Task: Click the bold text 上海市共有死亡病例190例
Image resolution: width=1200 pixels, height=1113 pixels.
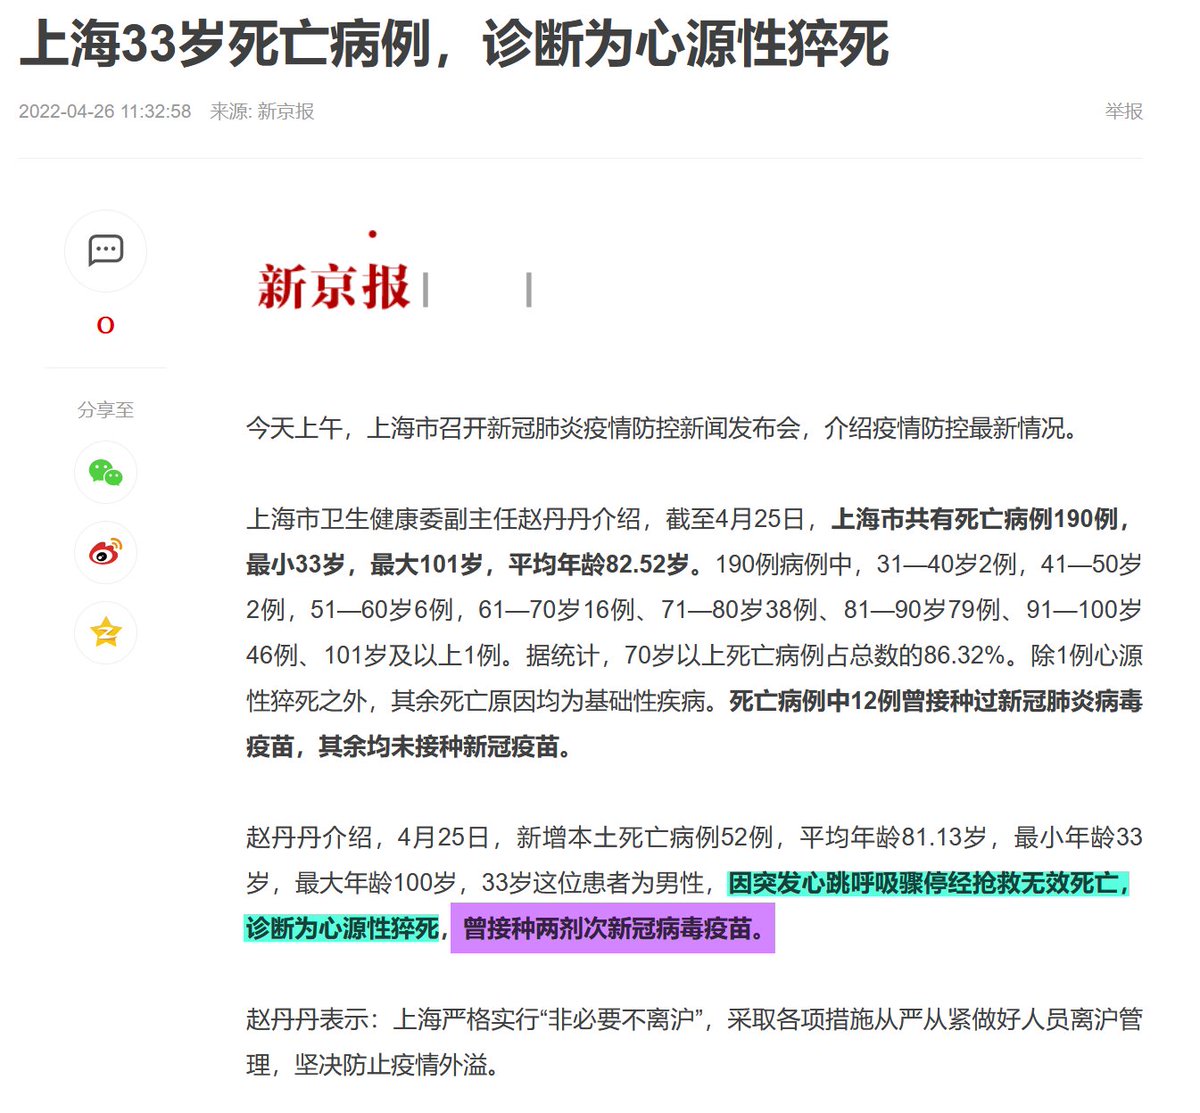Action: coord(981,519)
